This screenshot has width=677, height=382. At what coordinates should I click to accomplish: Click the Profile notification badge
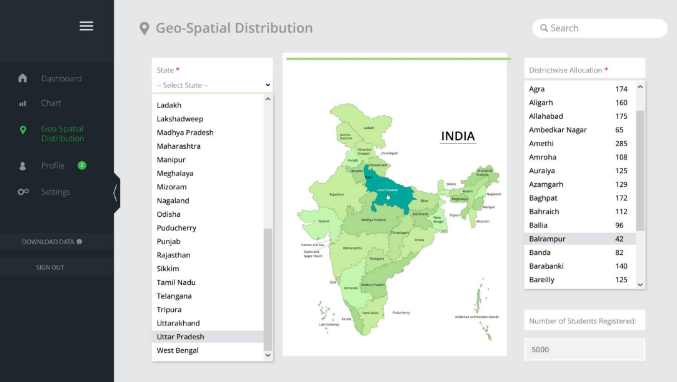tap(82, 165)
